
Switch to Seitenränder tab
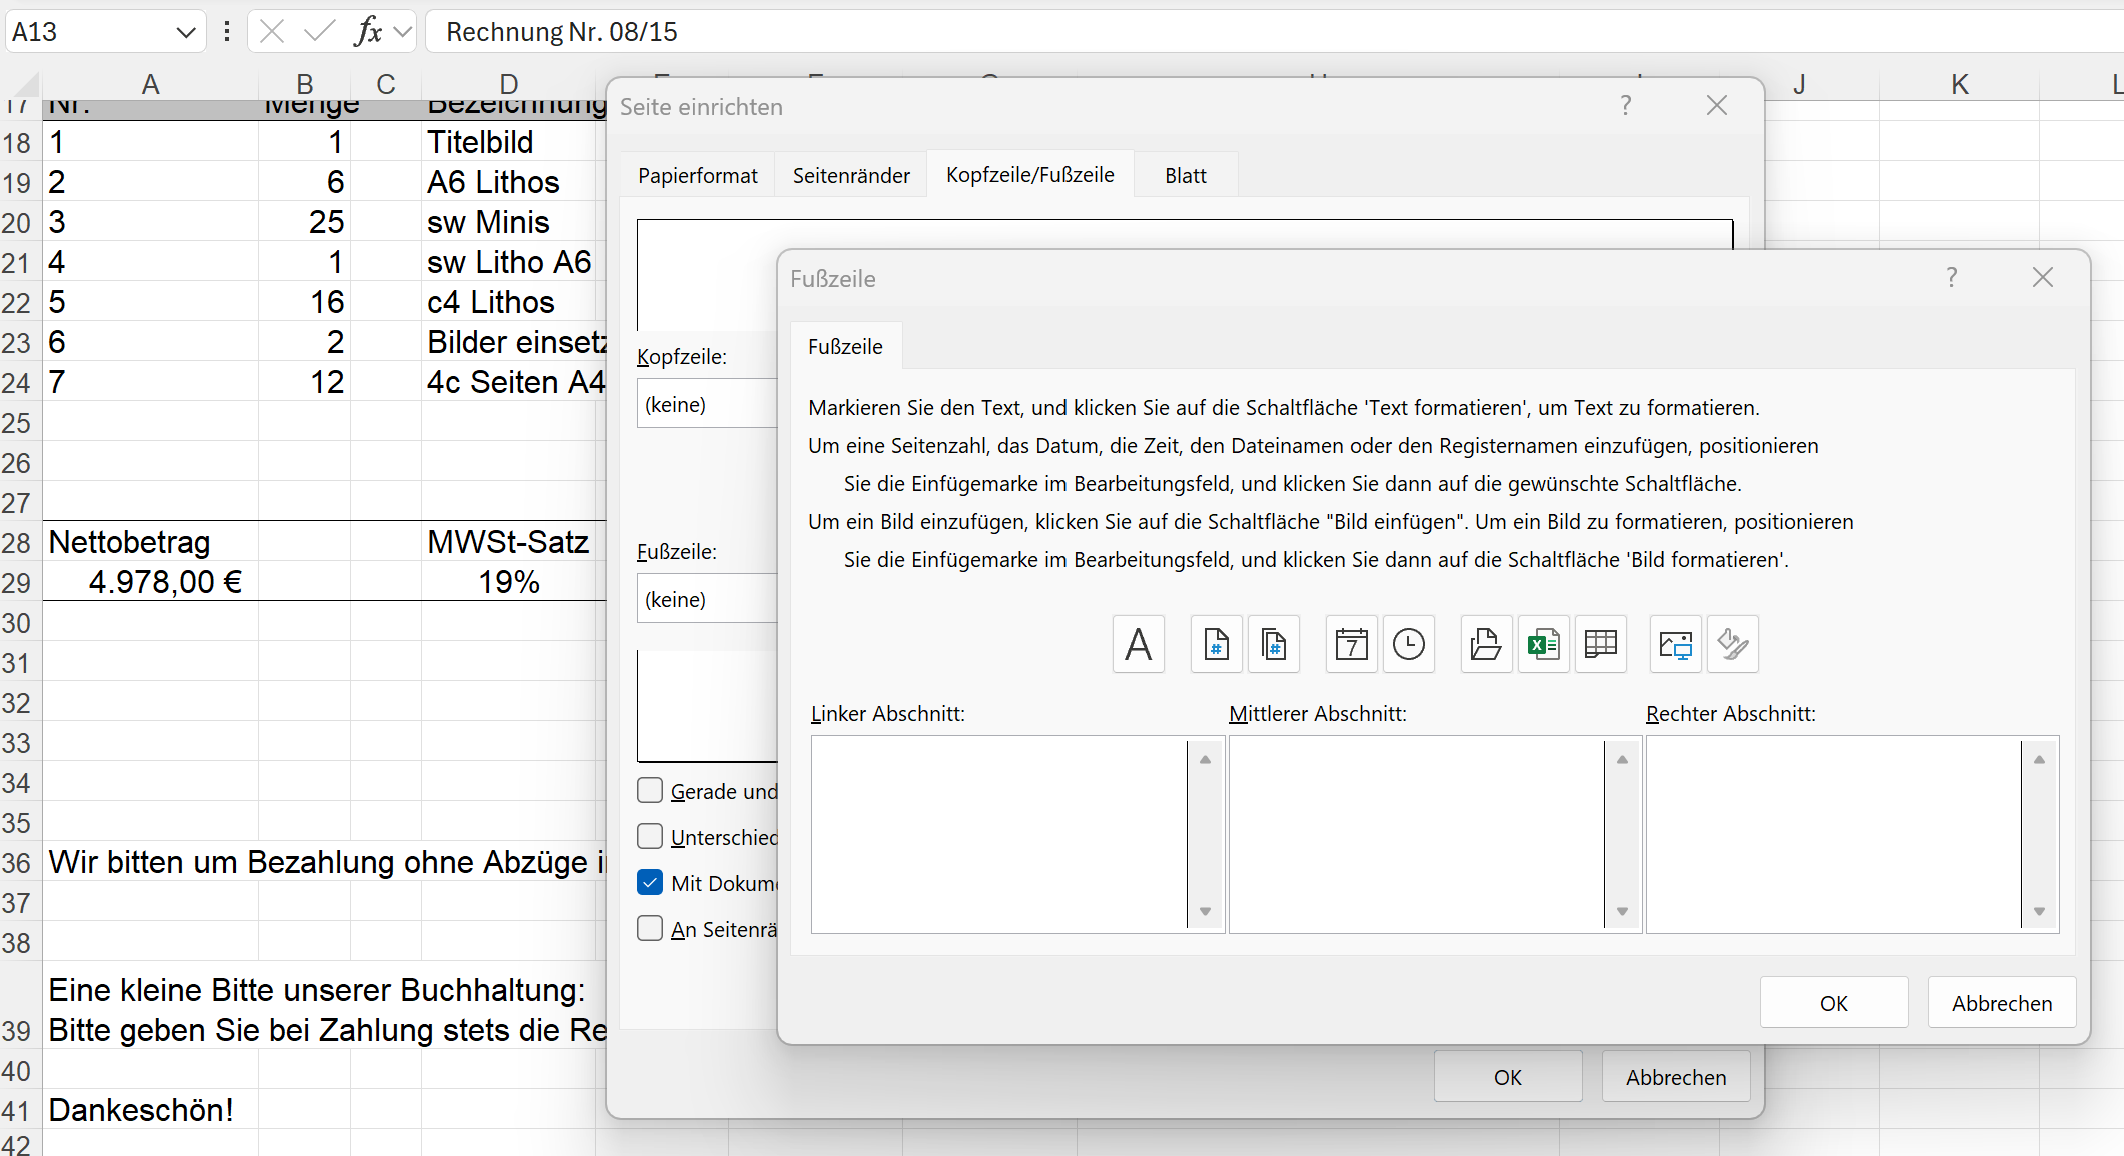[x=851, y=176]
